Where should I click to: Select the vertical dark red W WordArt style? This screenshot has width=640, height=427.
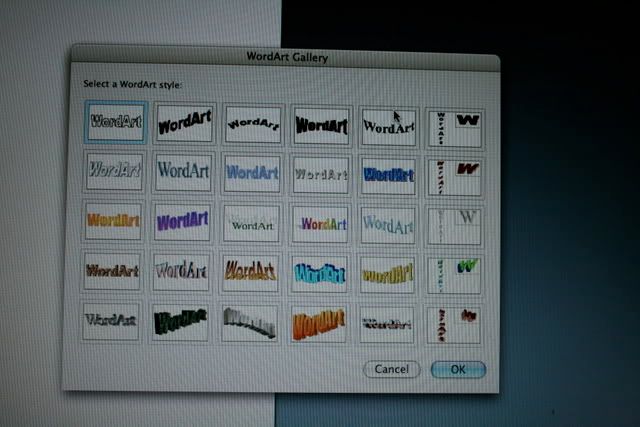454,178
